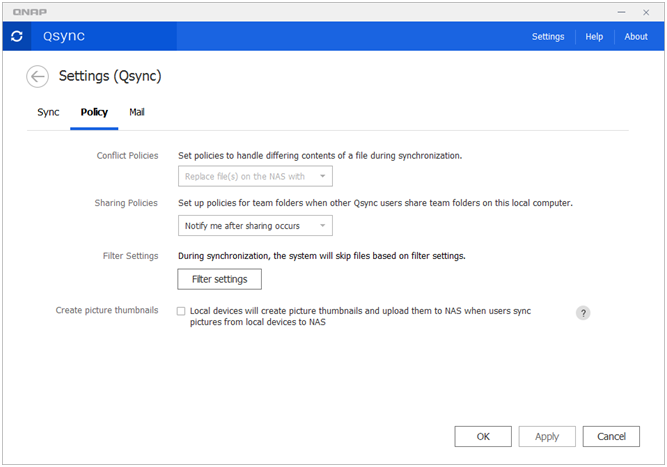Click the Apply button
Image resolution: width=667 pixels, height=467 pixels.
coord(547,436)
